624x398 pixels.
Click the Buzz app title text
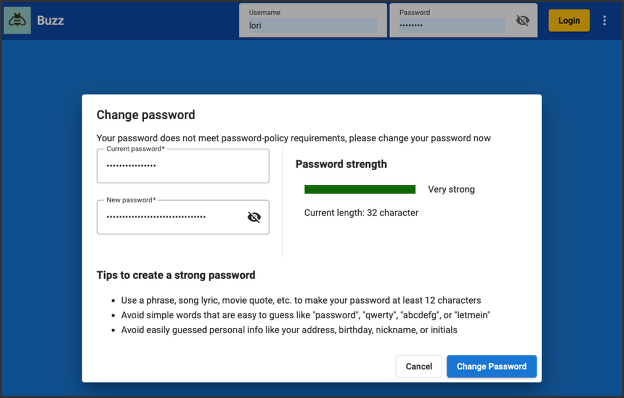pyautogui.click(x=50, y=20)
